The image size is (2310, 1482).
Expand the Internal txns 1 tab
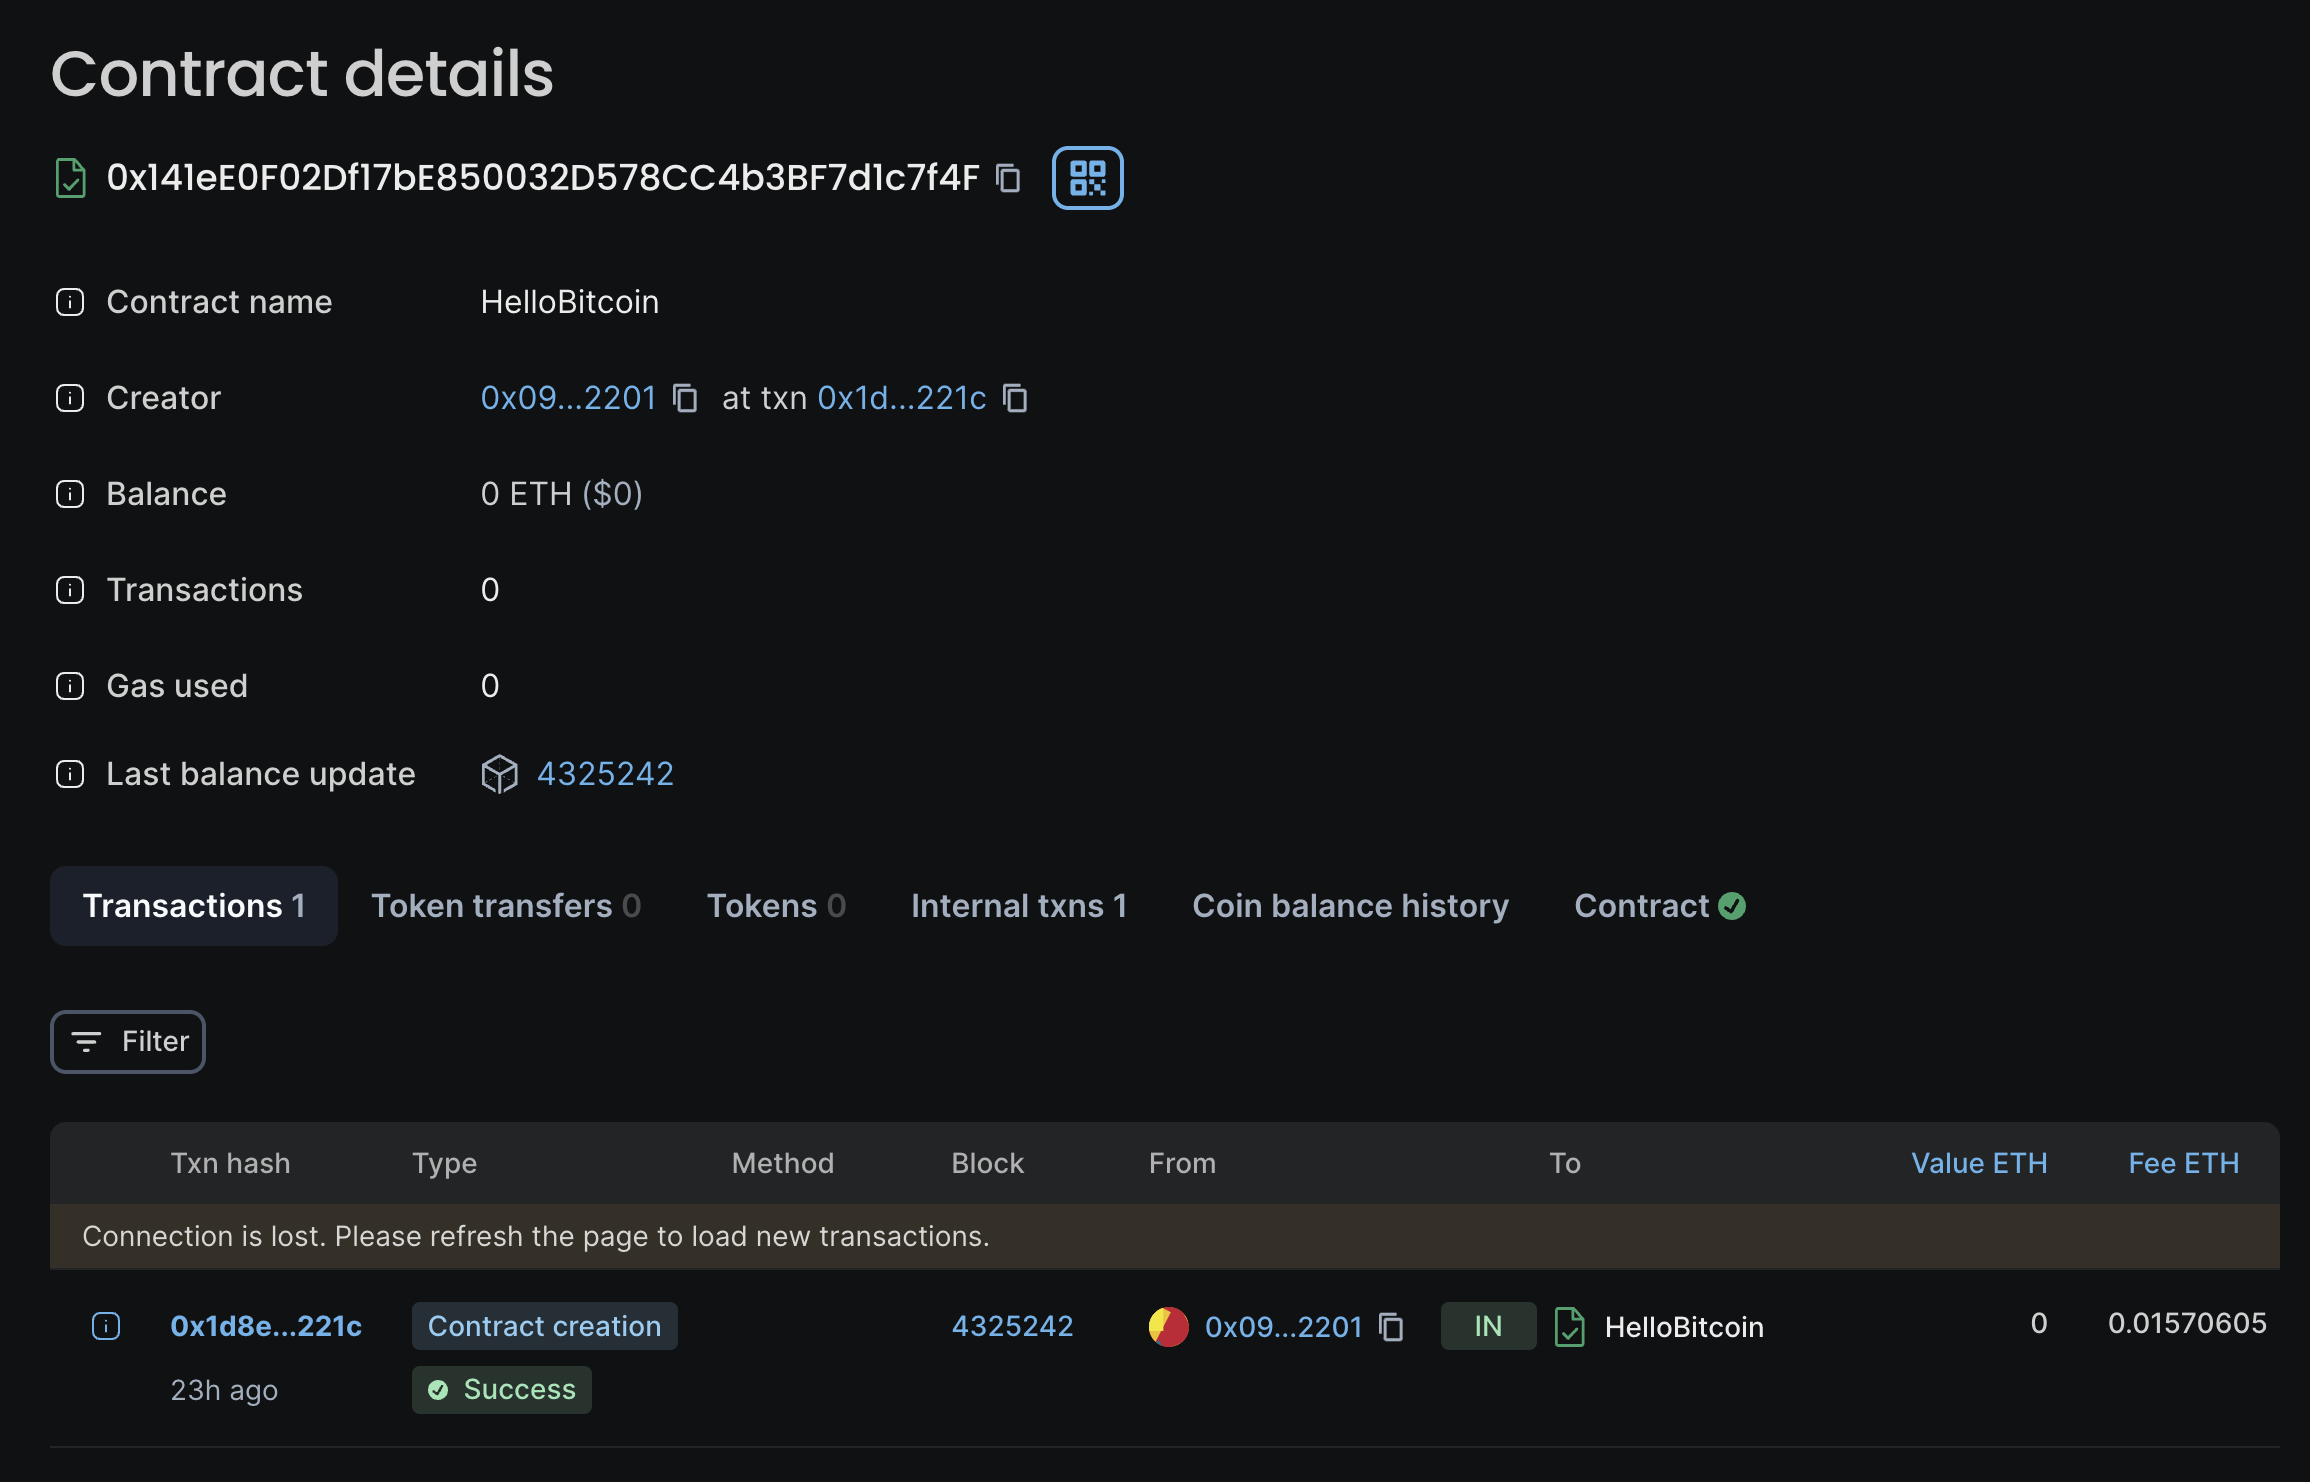click(x=1019, y=906)
